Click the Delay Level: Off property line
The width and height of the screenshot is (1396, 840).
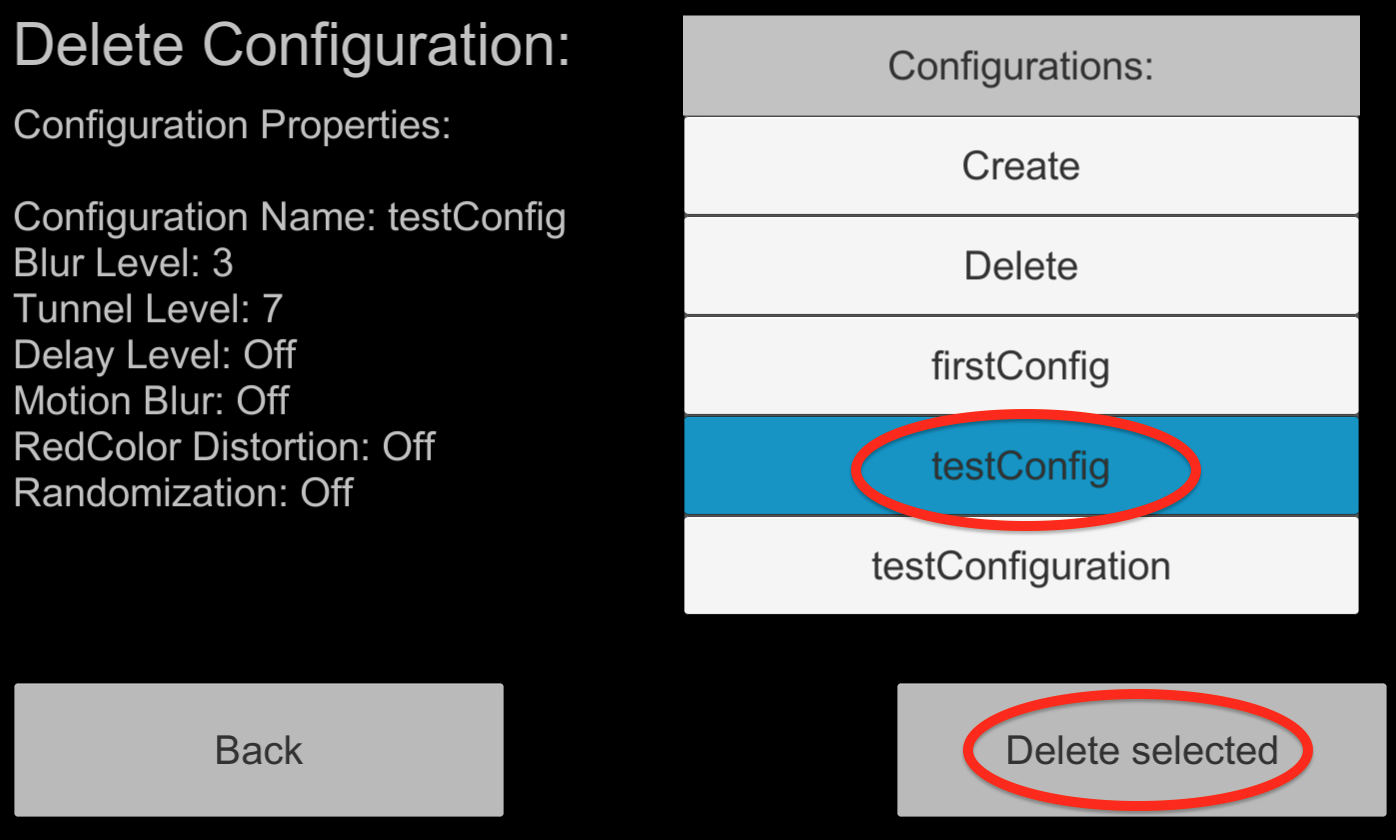pyautogui.click(x=155, y=355)
